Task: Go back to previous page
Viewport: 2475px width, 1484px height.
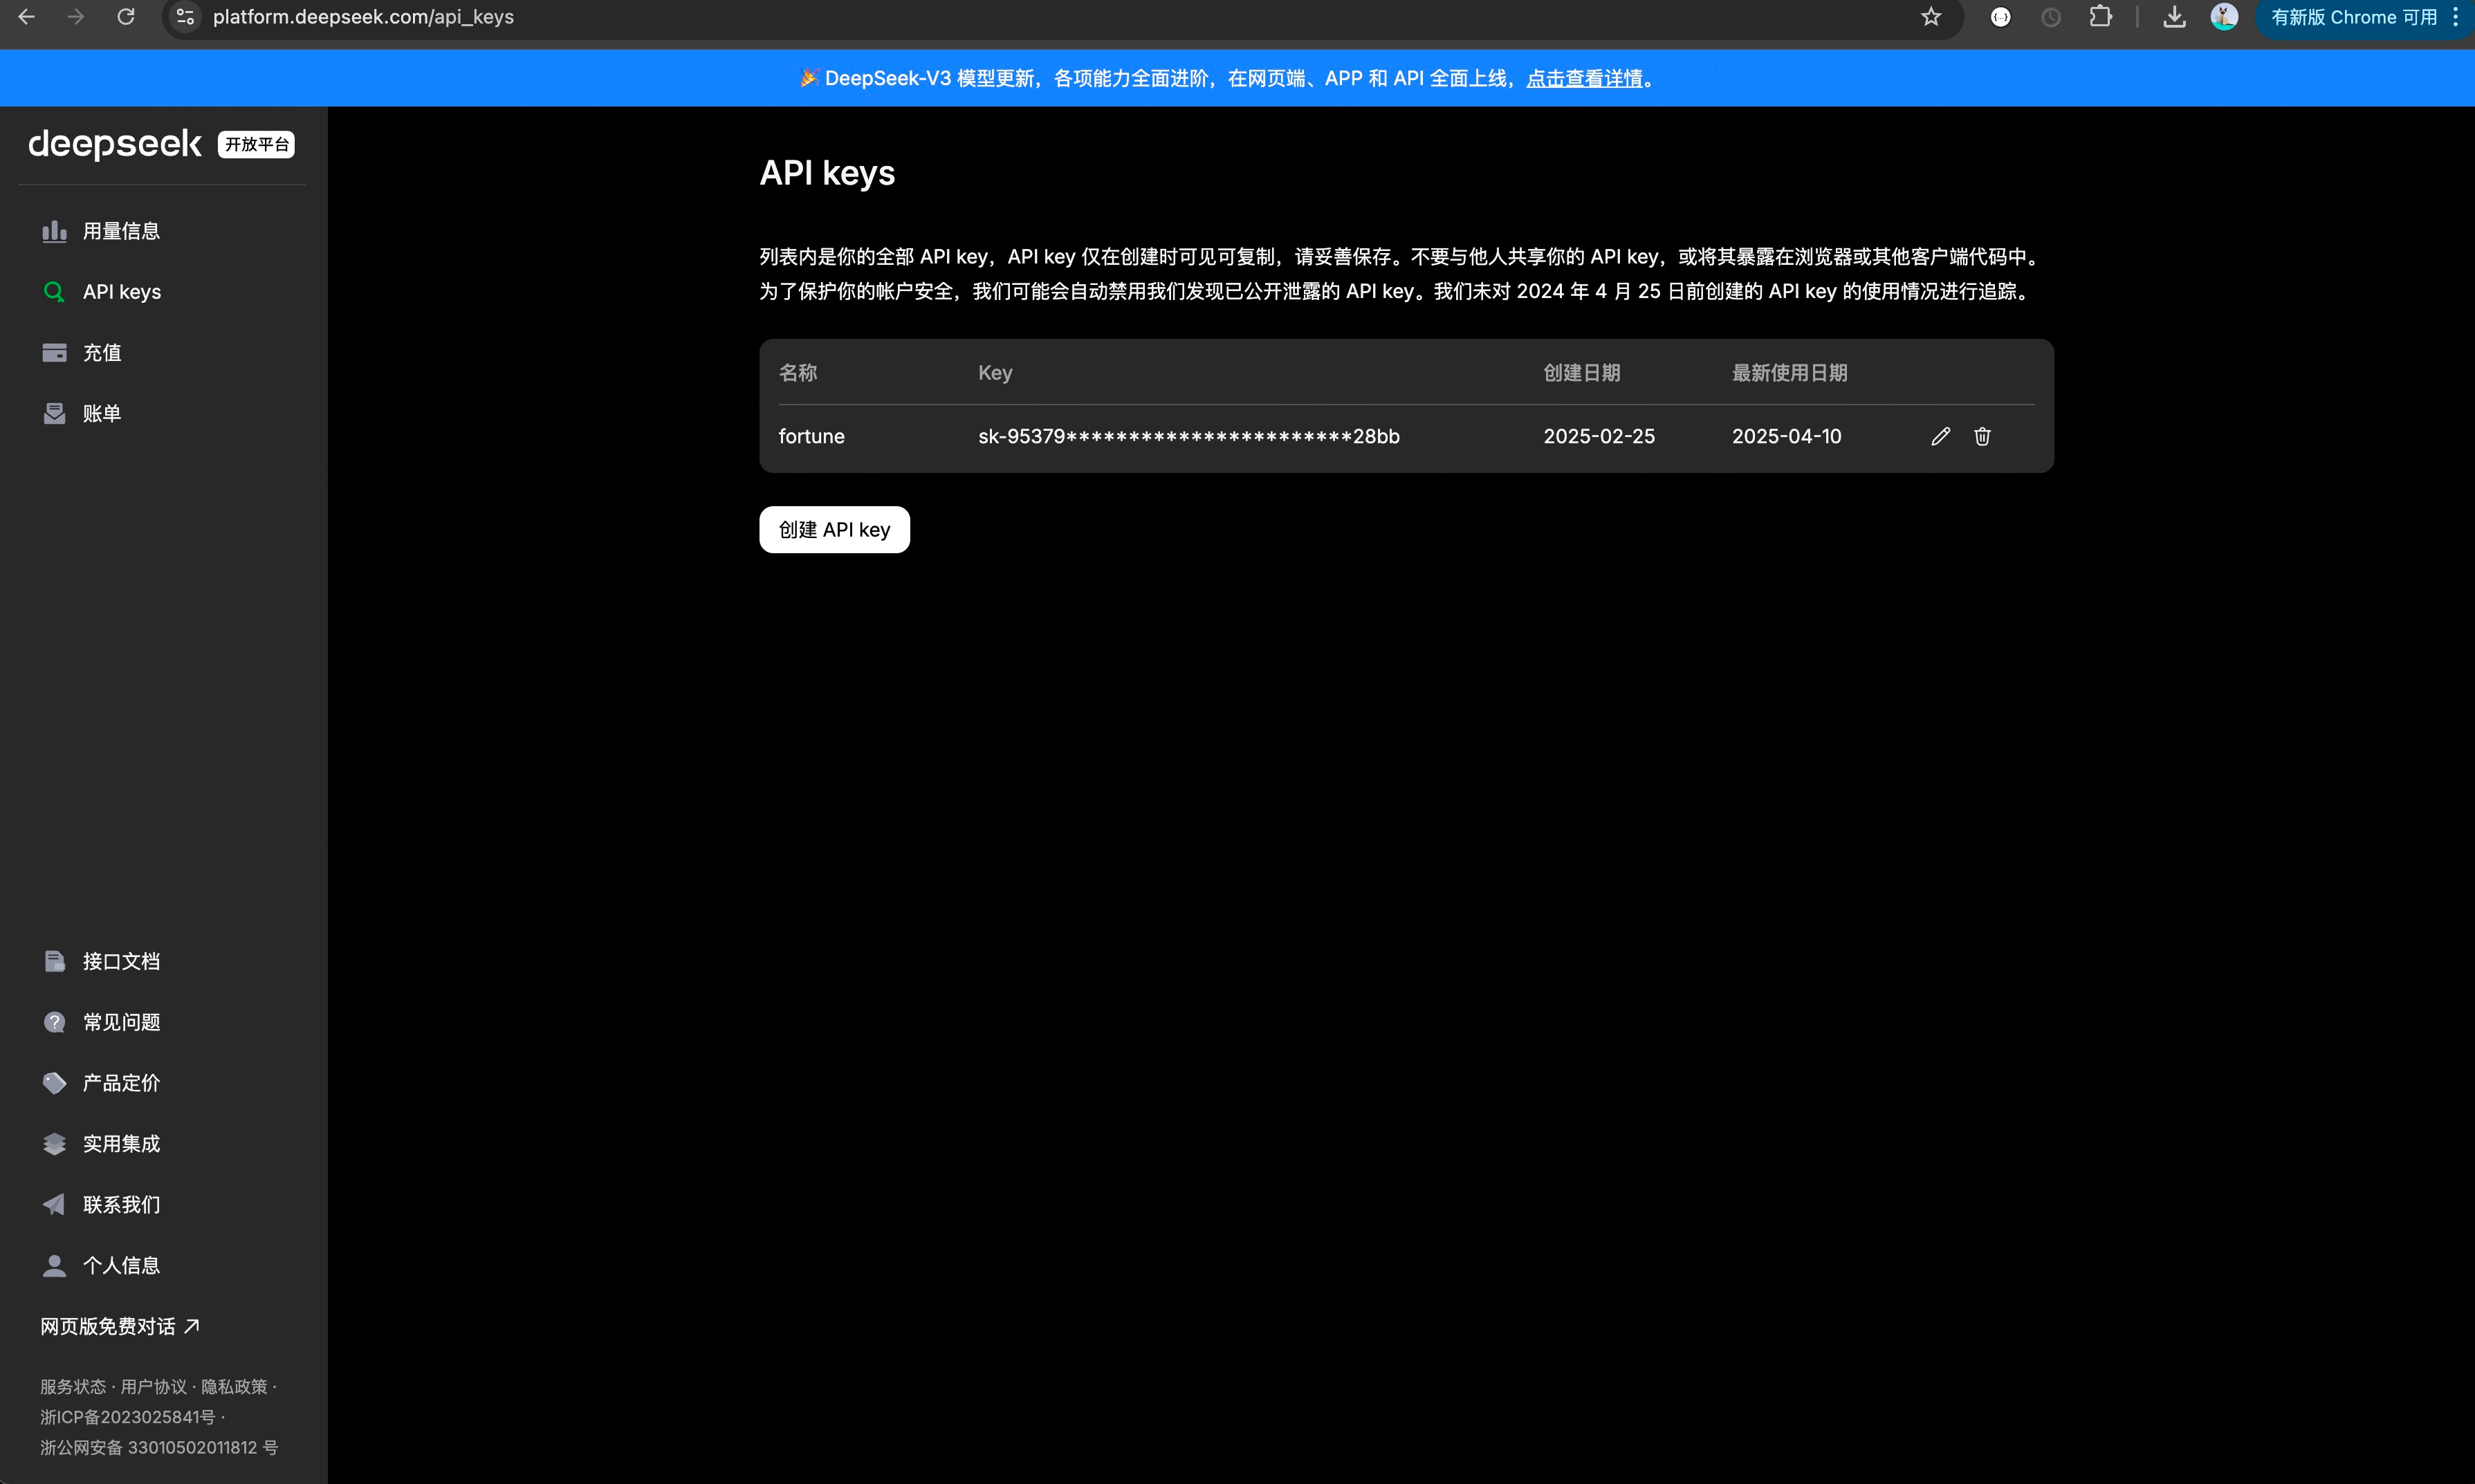Action: click(x=27, y=17)
